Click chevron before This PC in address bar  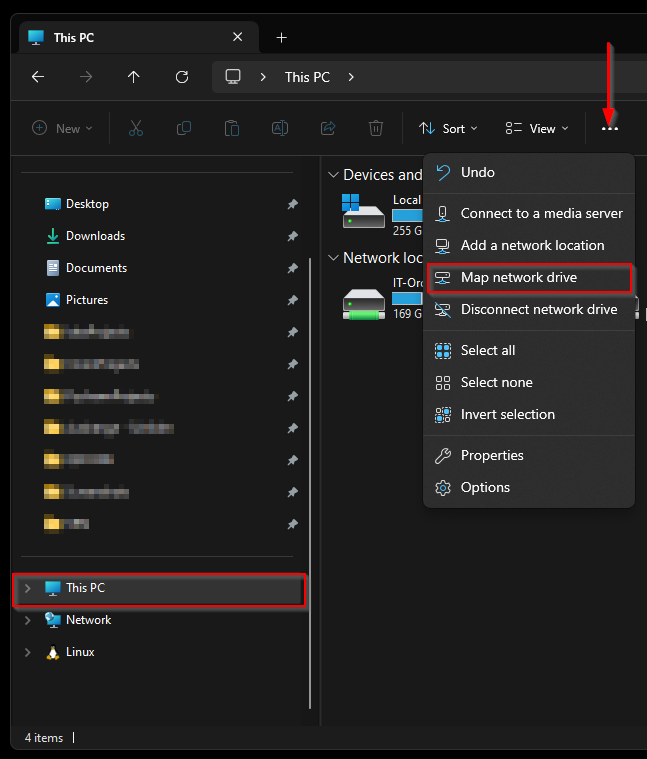tap(263, 77)
